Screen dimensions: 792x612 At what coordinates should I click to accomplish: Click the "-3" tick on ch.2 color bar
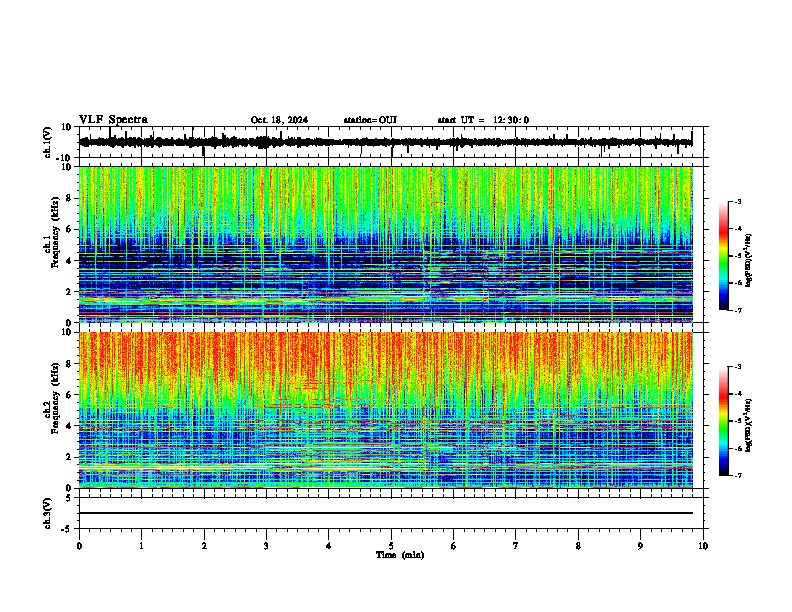[x=737, y=367]
